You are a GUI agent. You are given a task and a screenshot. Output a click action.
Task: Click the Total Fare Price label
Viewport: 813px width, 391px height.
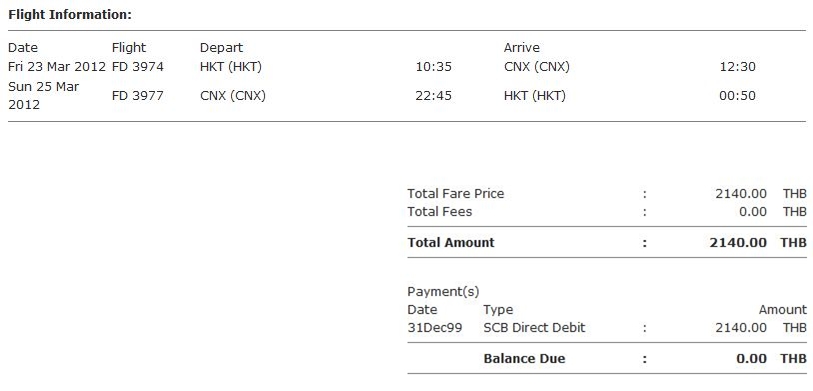point(456,194)
